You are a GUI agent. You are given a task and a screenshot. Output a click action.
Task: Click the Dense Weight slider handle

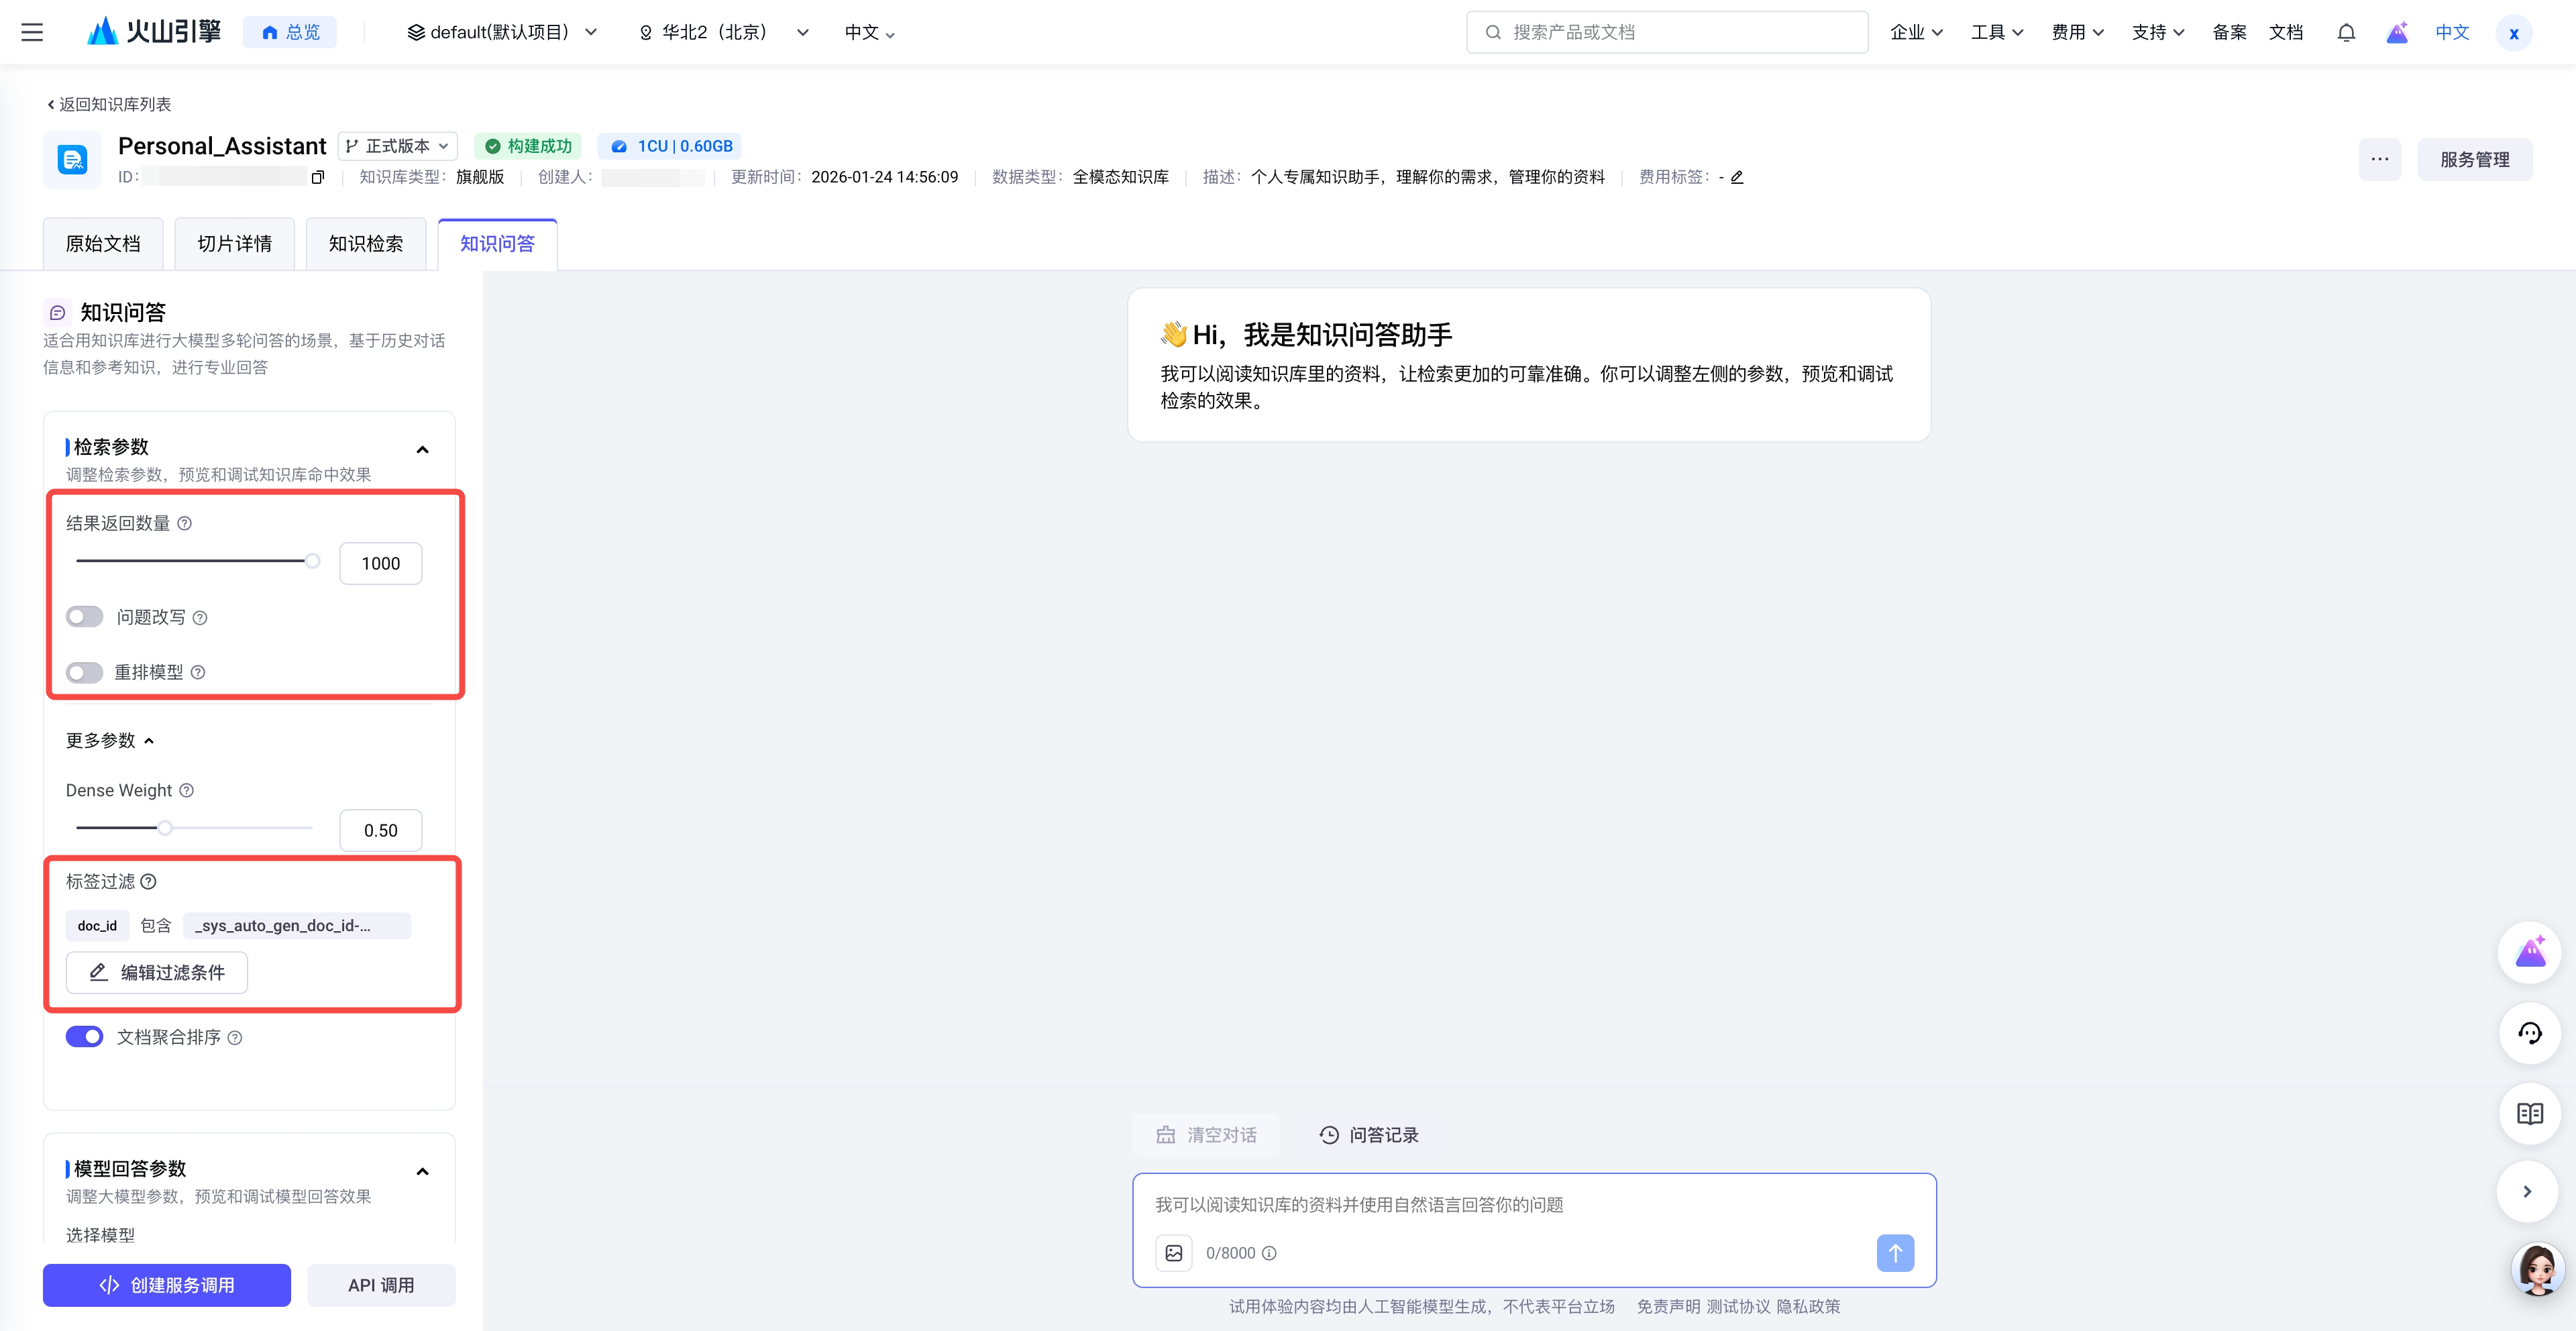[x=165, y=828]
